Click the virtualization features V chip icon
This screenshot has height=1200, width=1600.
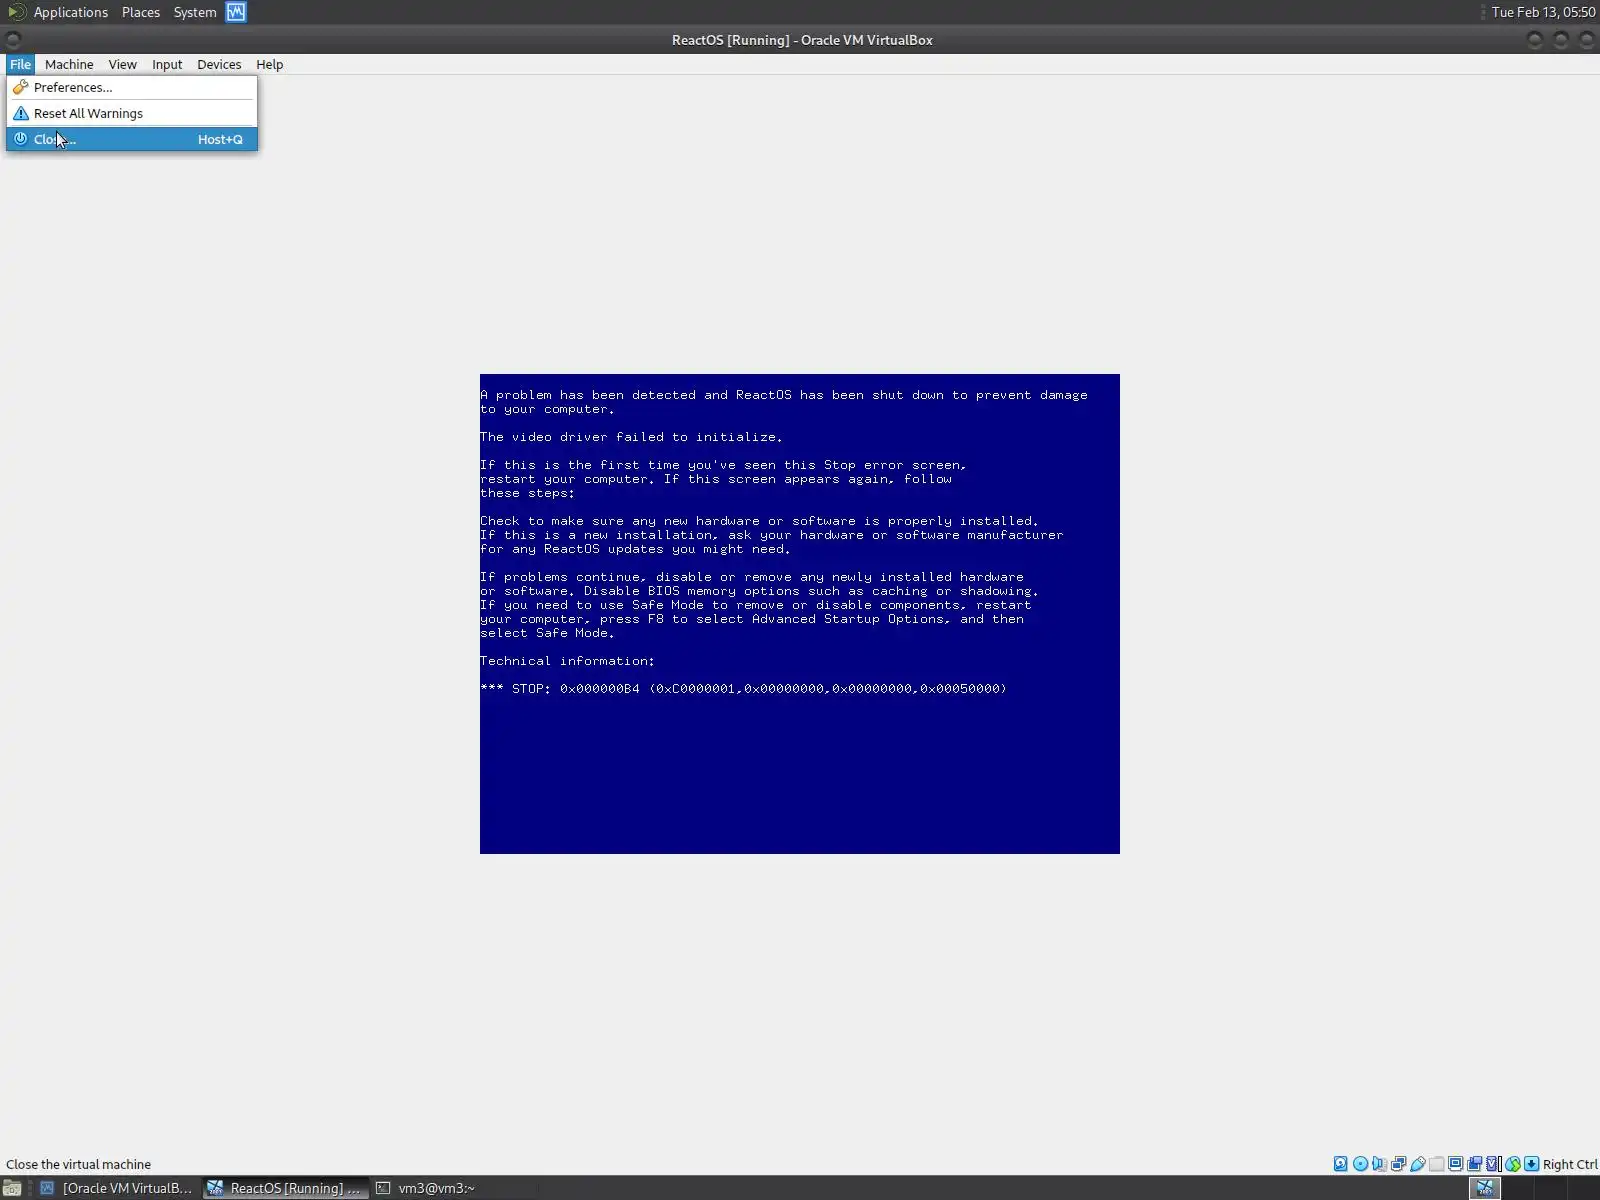tap(1493, 1164)
